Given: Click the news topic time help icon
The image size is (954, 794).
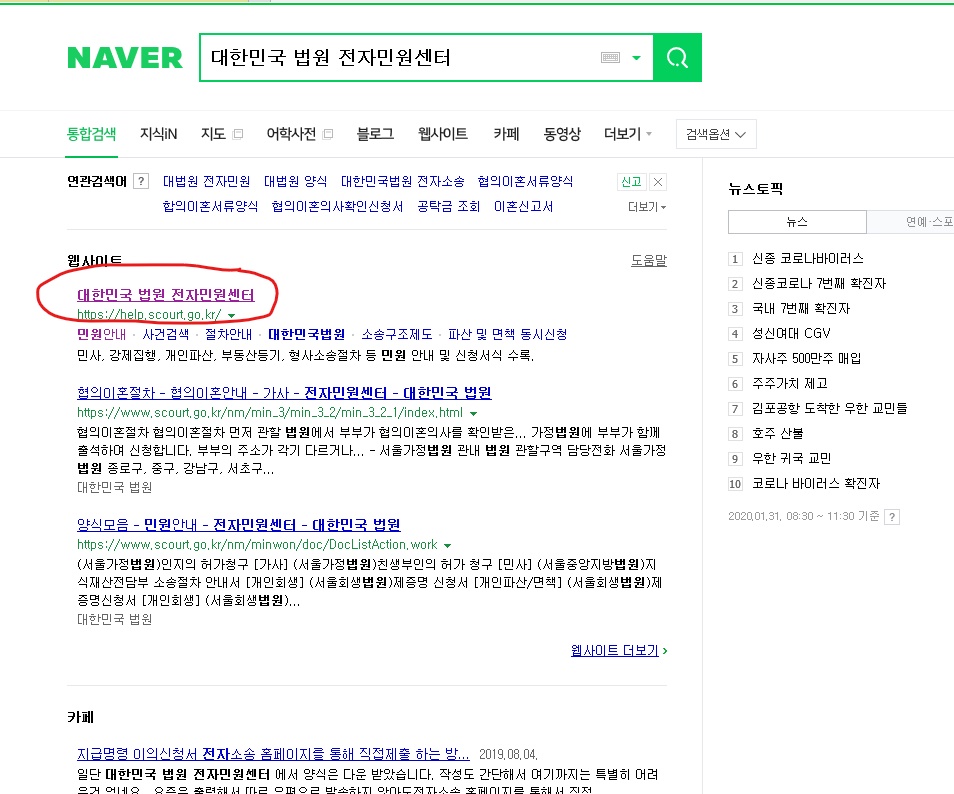Looking at the screenshot, I should pos(891,517).
